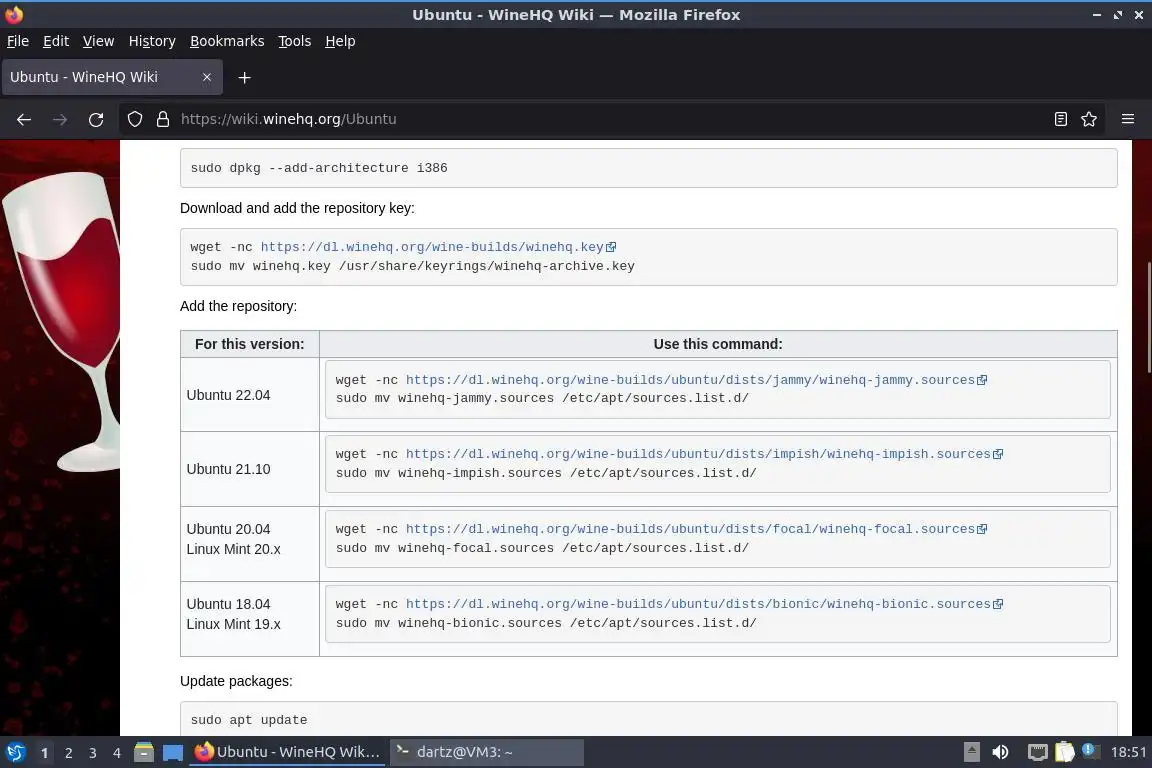Screen dimensions: 1152x768
Task: Click external-link icon after winehq-focal.sources
Action: pyautogui.click(x=982, y=529)
